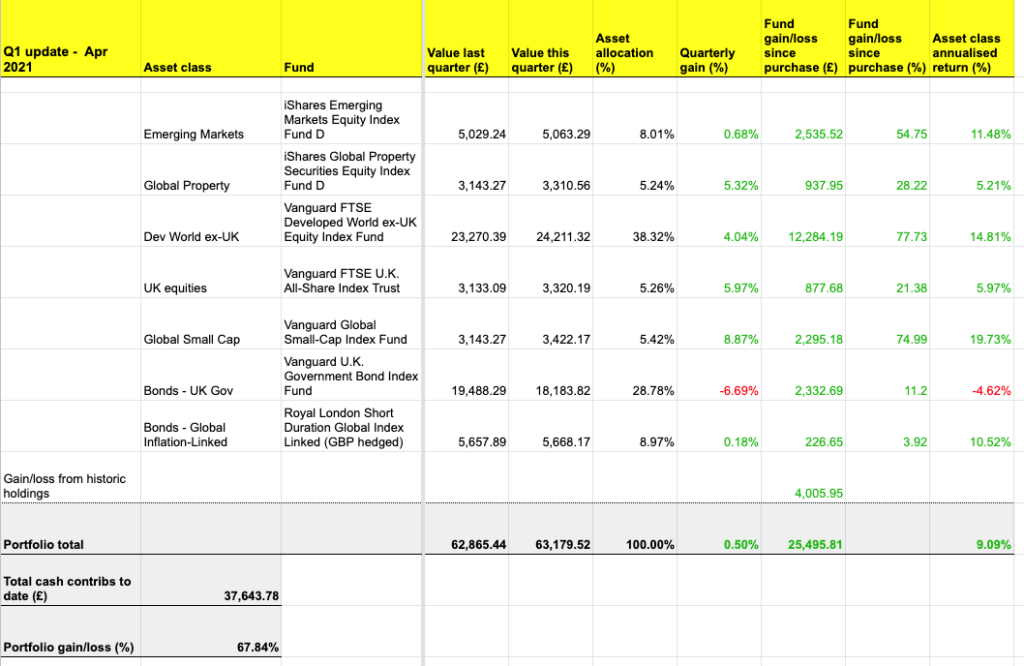Select value last quarter 5,029.24
The width and height of the screenshot is (1024, 666).
(x=466, y=118)
